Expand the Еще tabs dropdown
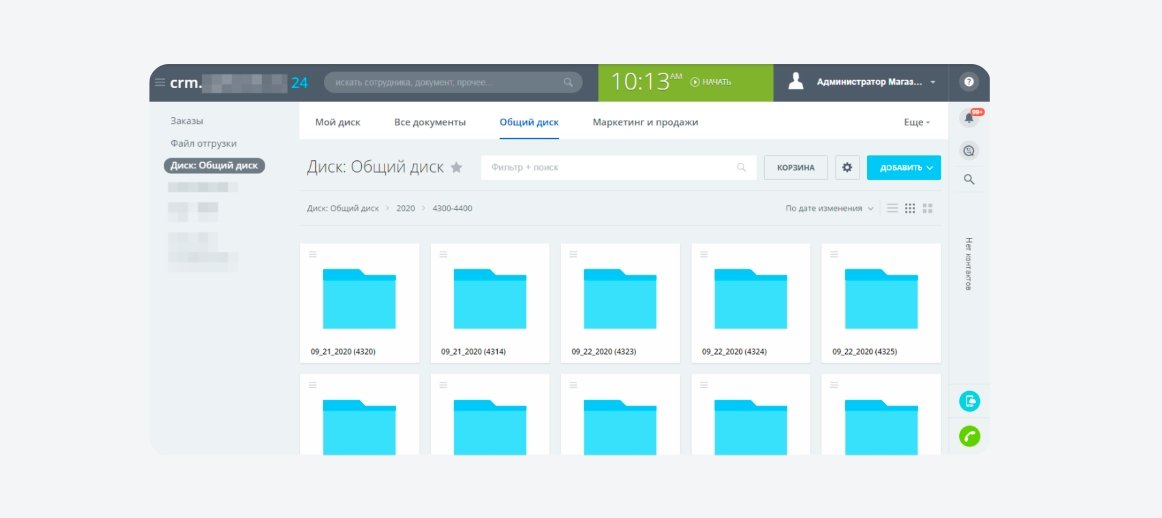Image resolution: width=1162 pixels, height=518 pixels. click(x=917, y=122)
